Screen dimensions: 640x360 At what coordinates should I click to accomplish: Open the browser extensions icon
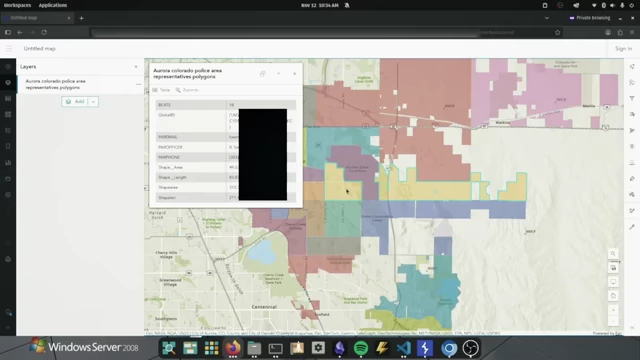(x=620, y=32)
